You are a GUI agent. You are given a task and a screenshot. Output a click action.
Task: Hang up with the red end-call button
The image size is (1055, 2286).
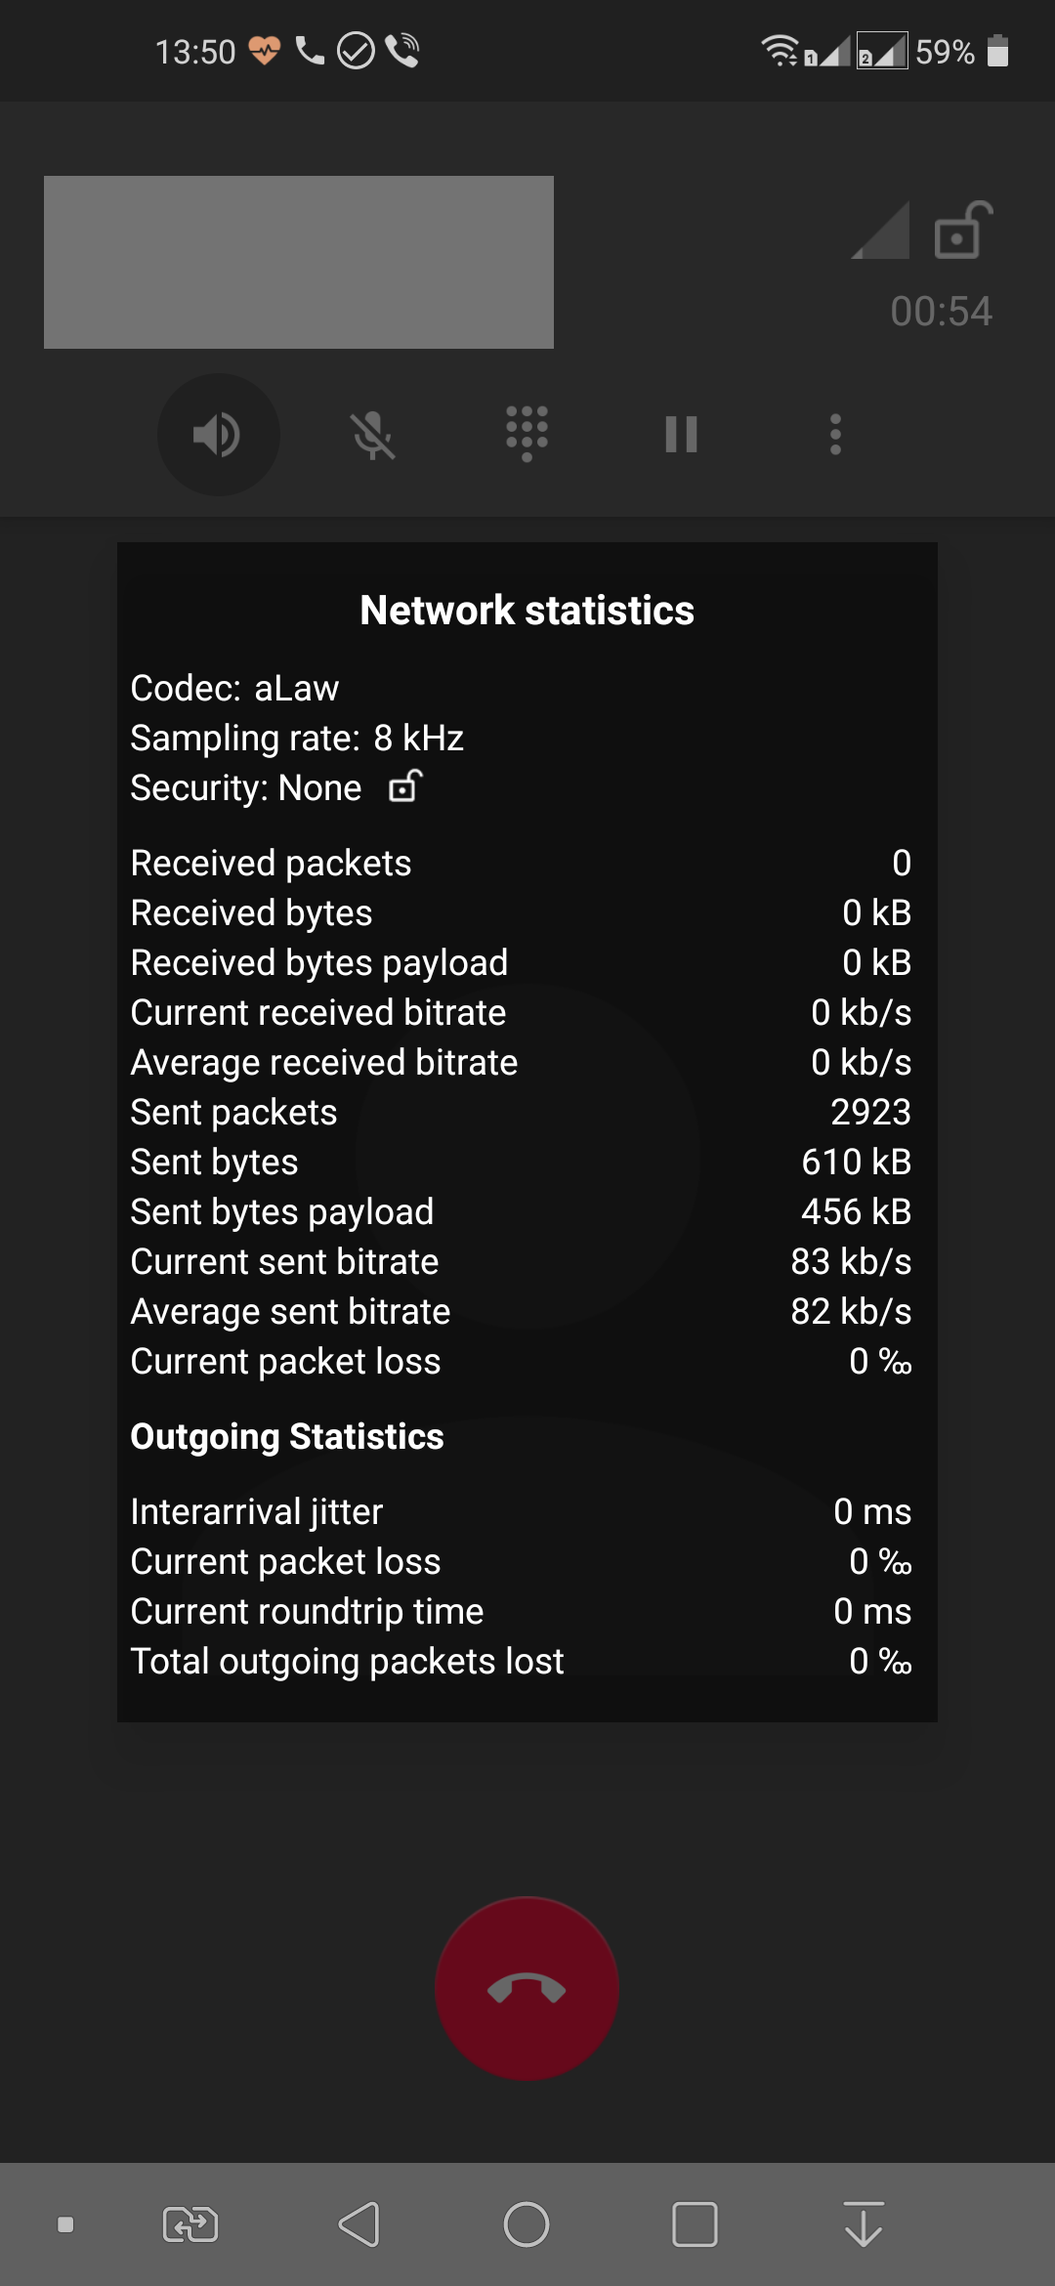(527, 1989)
